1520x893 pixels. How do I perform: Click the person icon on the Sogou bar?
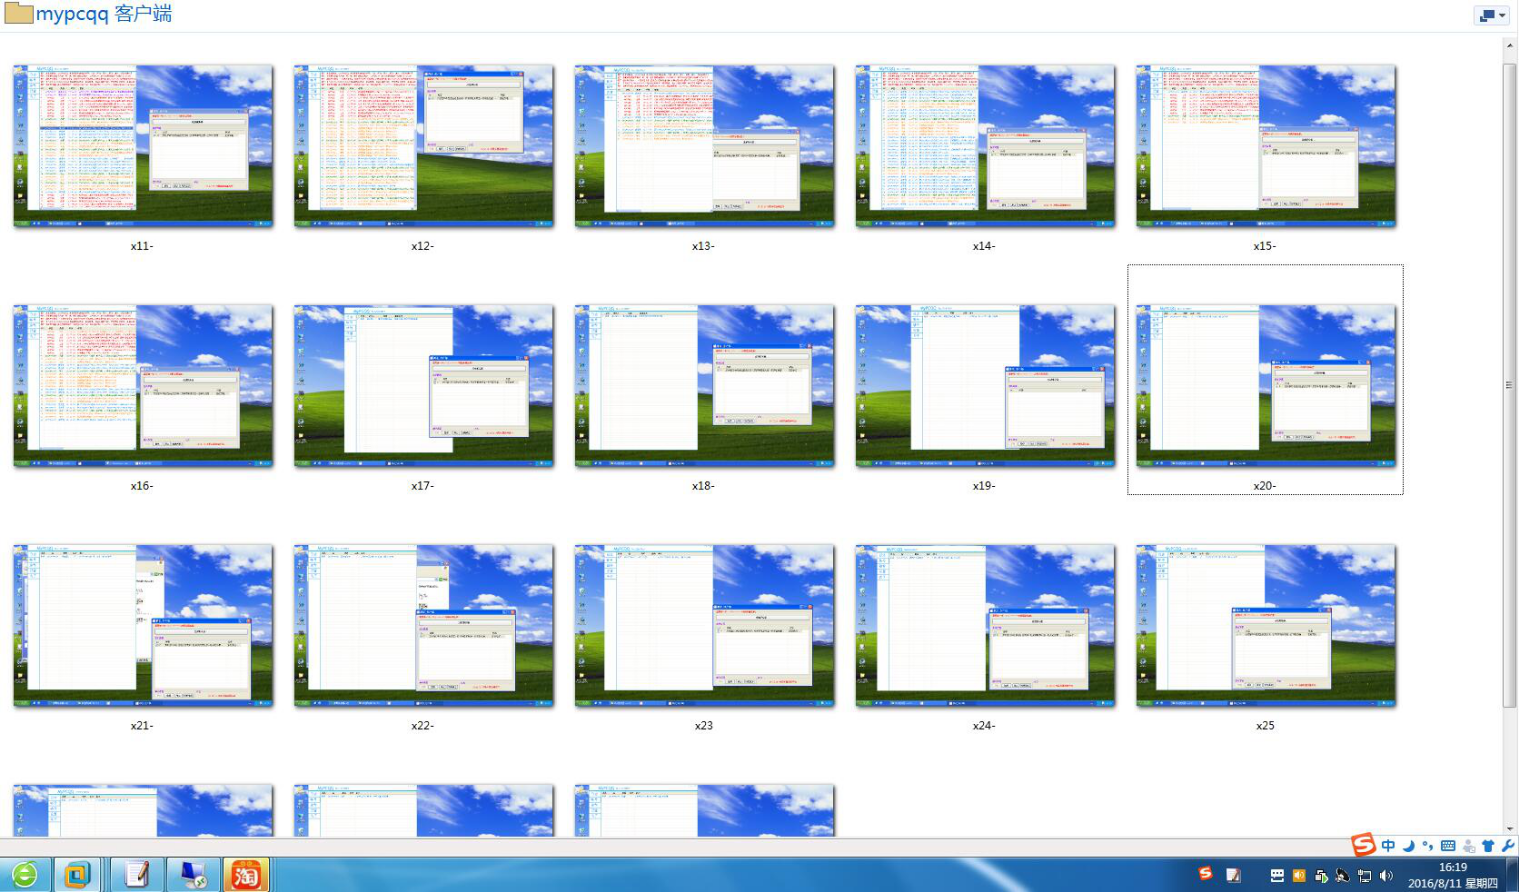pyautogui.click(x=1468, y=845)
